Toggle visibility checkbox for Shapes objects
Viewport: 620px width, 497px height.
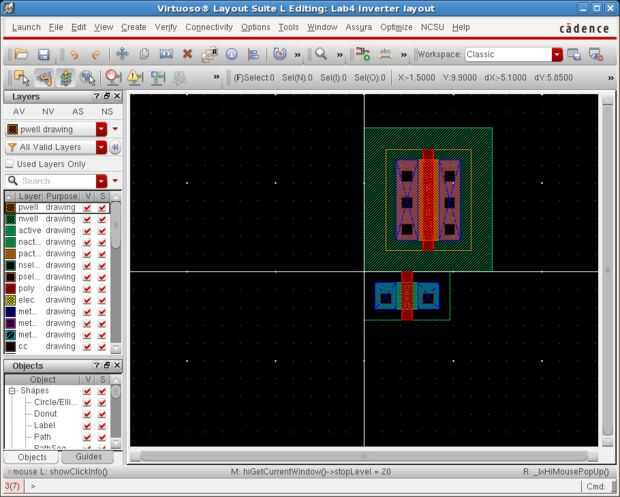[87, 391]
